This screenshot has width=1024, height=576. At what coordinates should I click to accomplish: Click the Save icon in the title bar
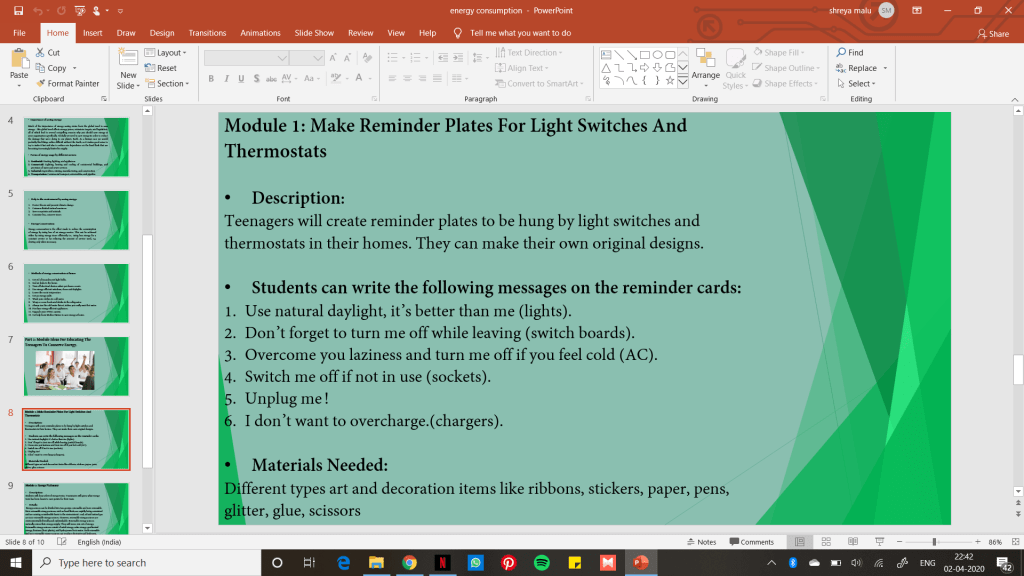click(x=19, y=10)
